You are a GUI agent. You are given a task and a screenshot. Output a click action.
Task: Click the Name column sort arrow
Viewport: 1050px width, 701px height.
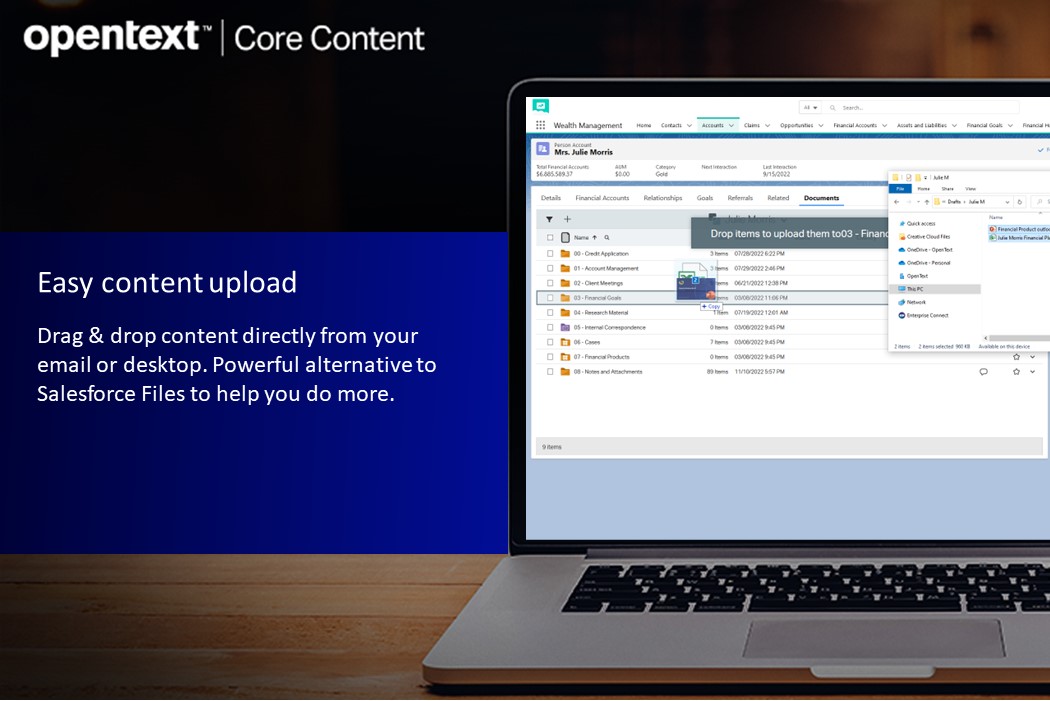(594, 237)
